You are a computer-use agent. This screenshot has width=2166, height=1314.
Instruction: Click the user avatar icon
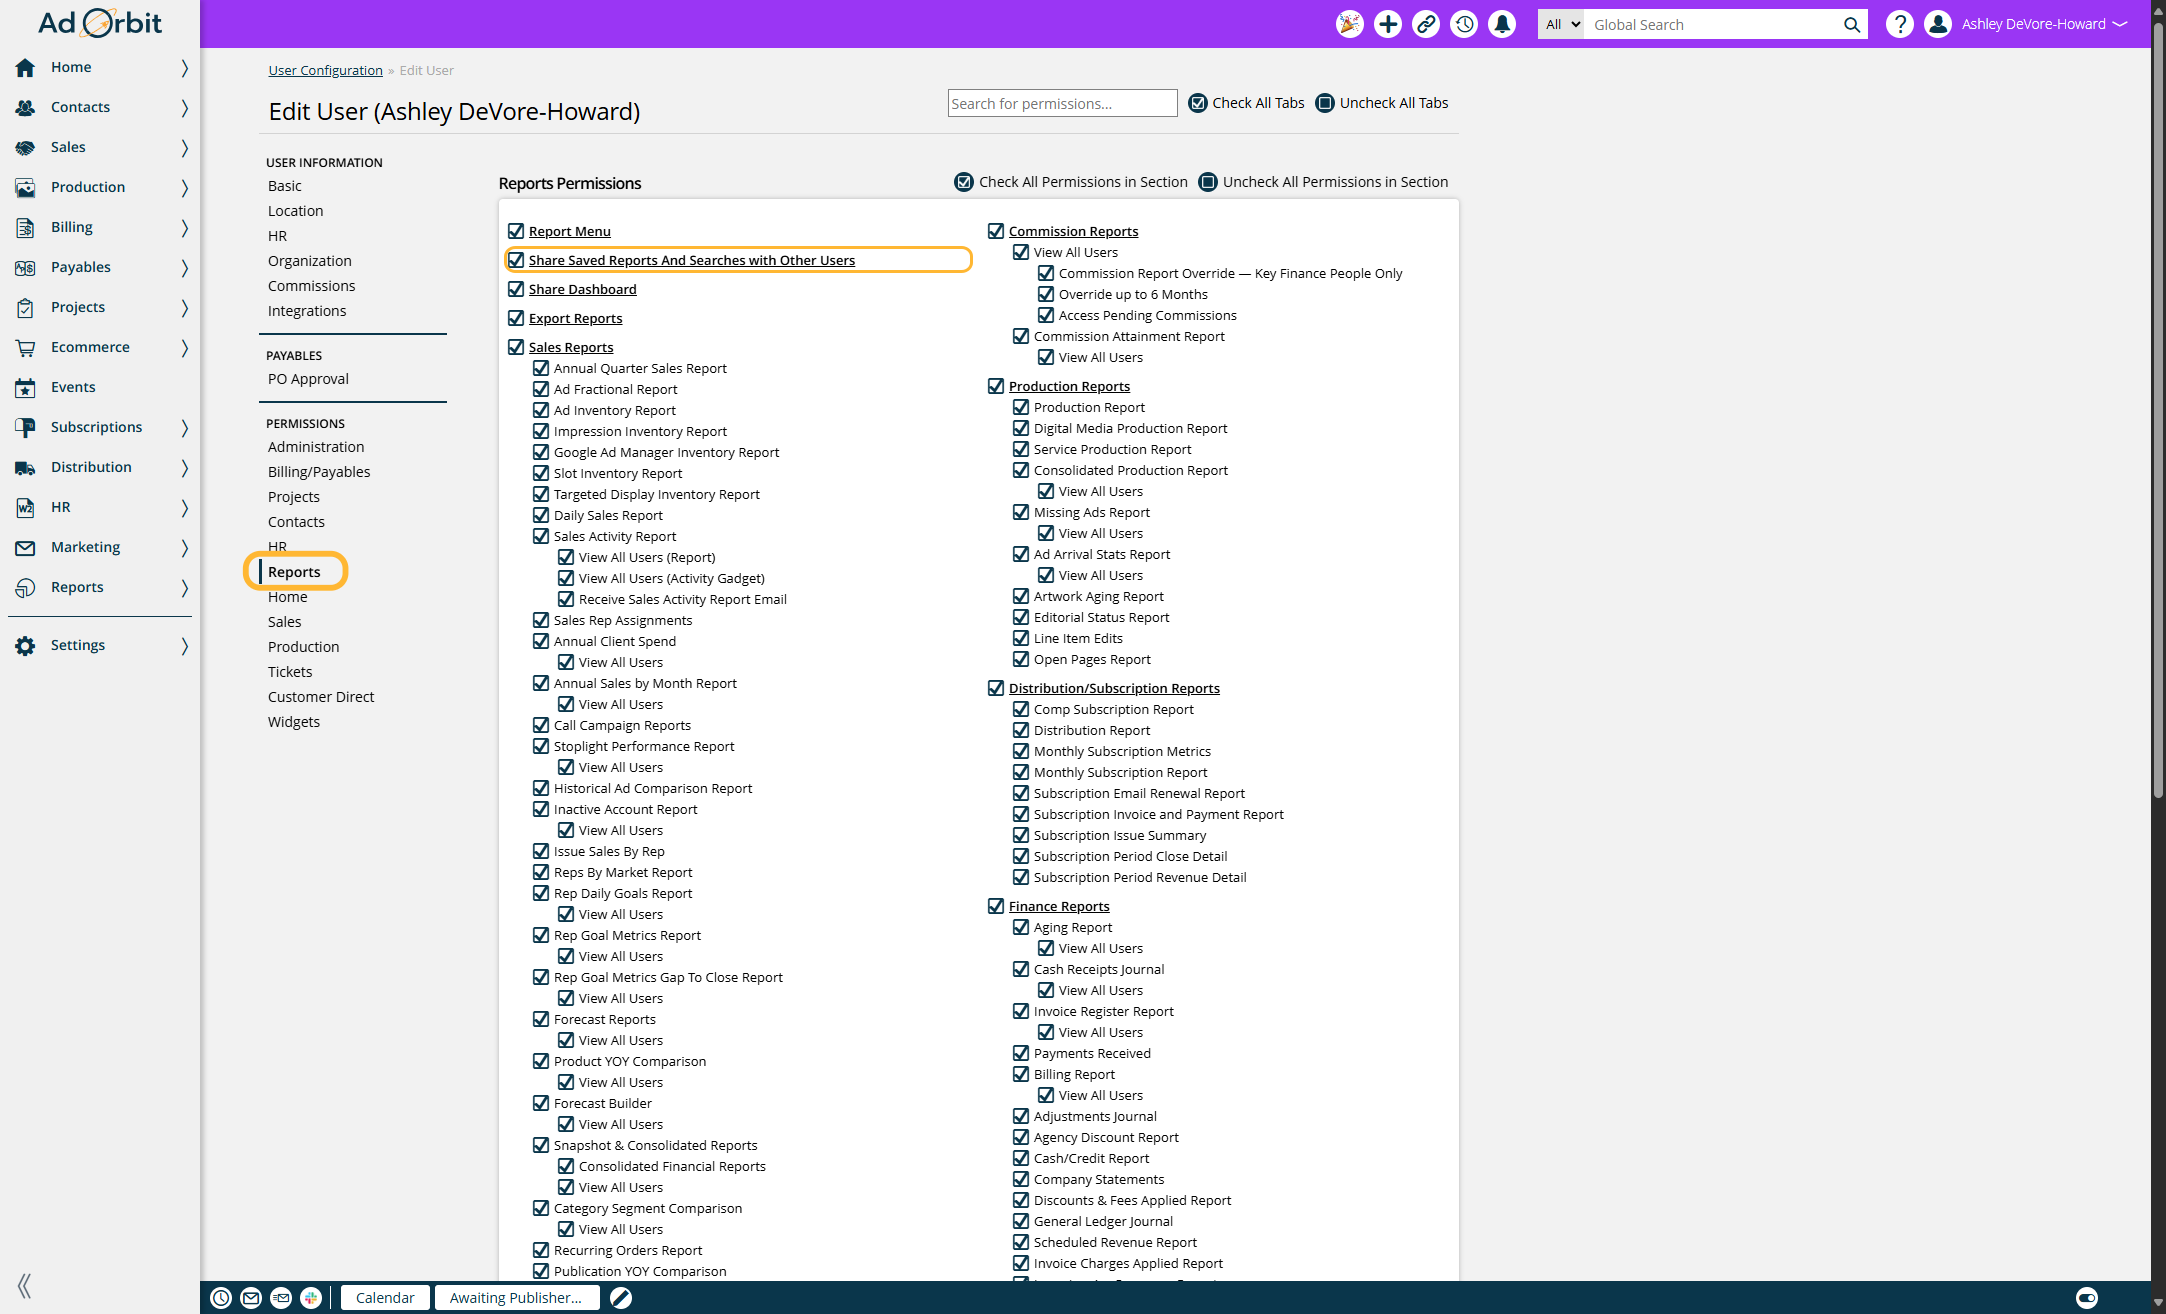coord(1937,24)
